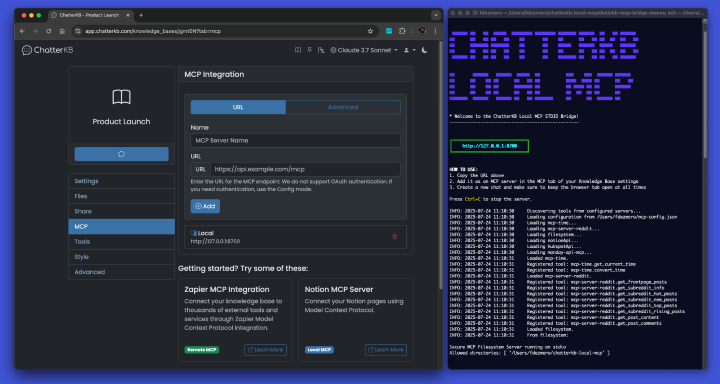Click the Local MCP blue badge
The width and height of the screenshot is (720, 384).
tap(319, 350)
